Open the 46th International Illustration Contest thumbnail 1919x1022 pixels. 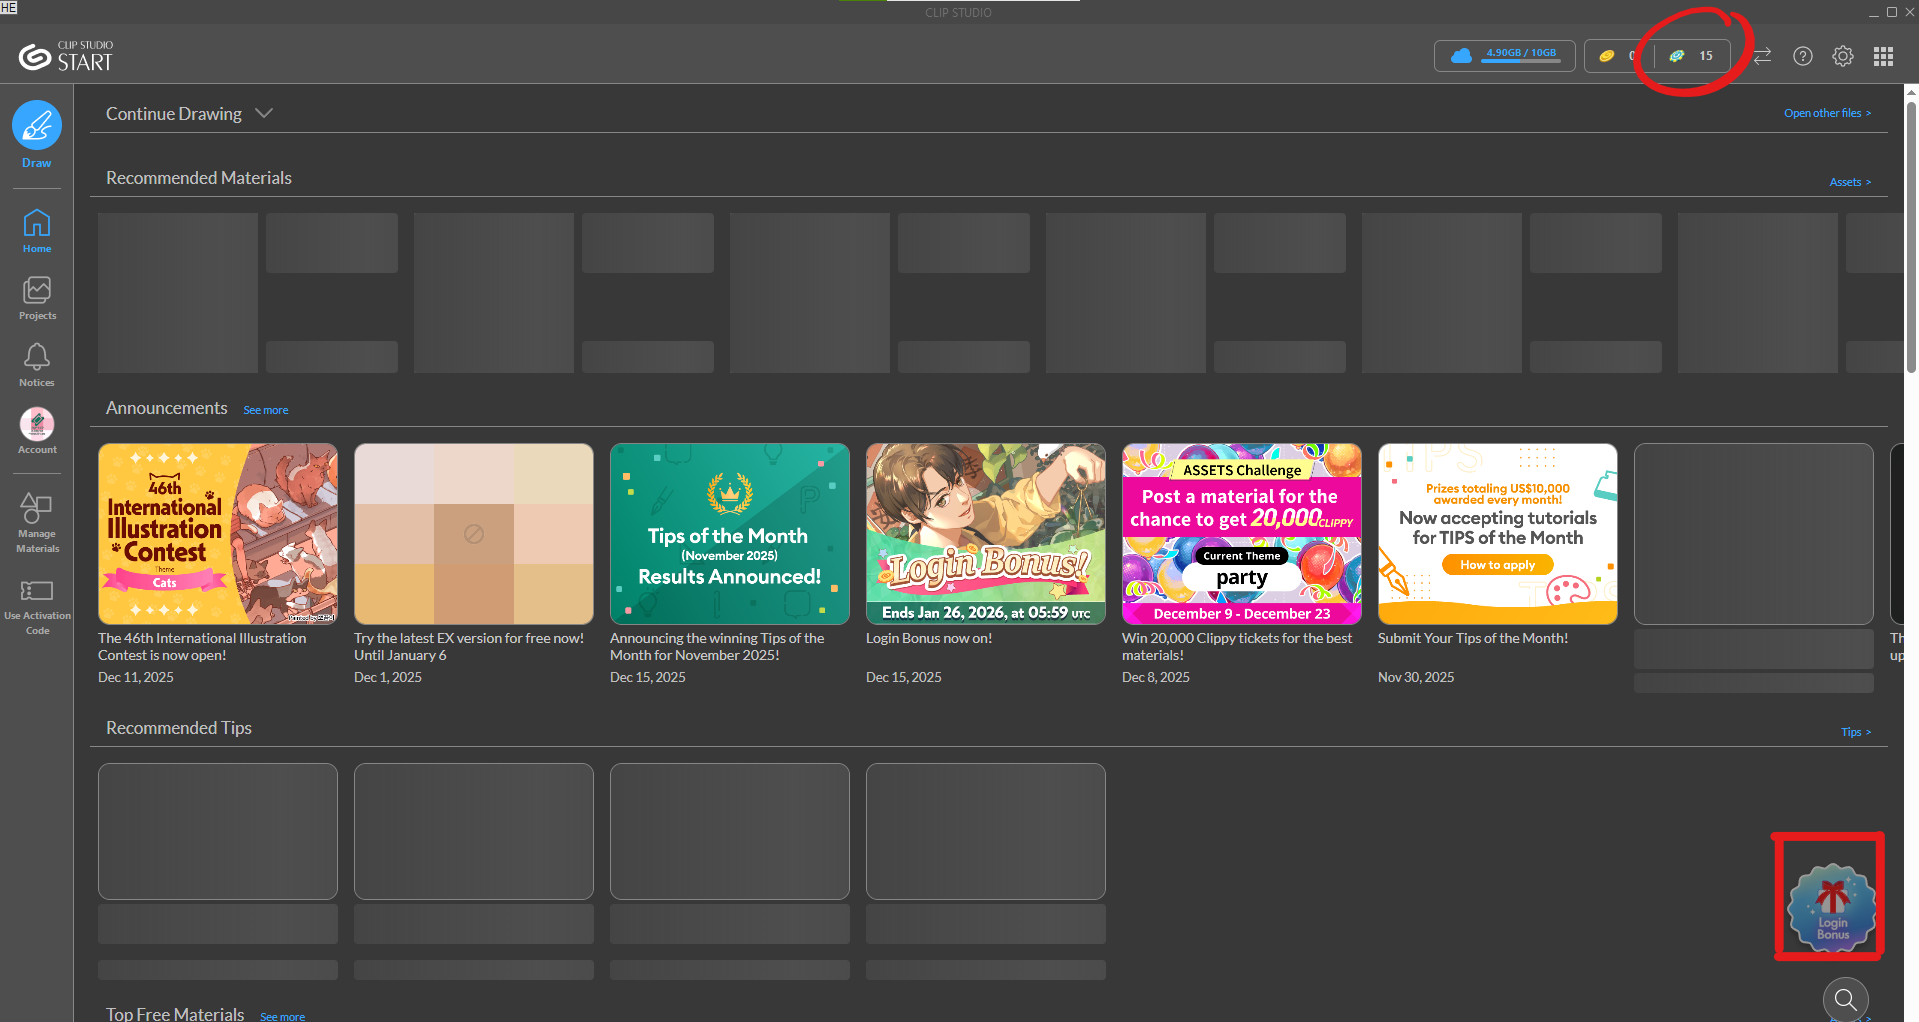[x=218, y=534]
